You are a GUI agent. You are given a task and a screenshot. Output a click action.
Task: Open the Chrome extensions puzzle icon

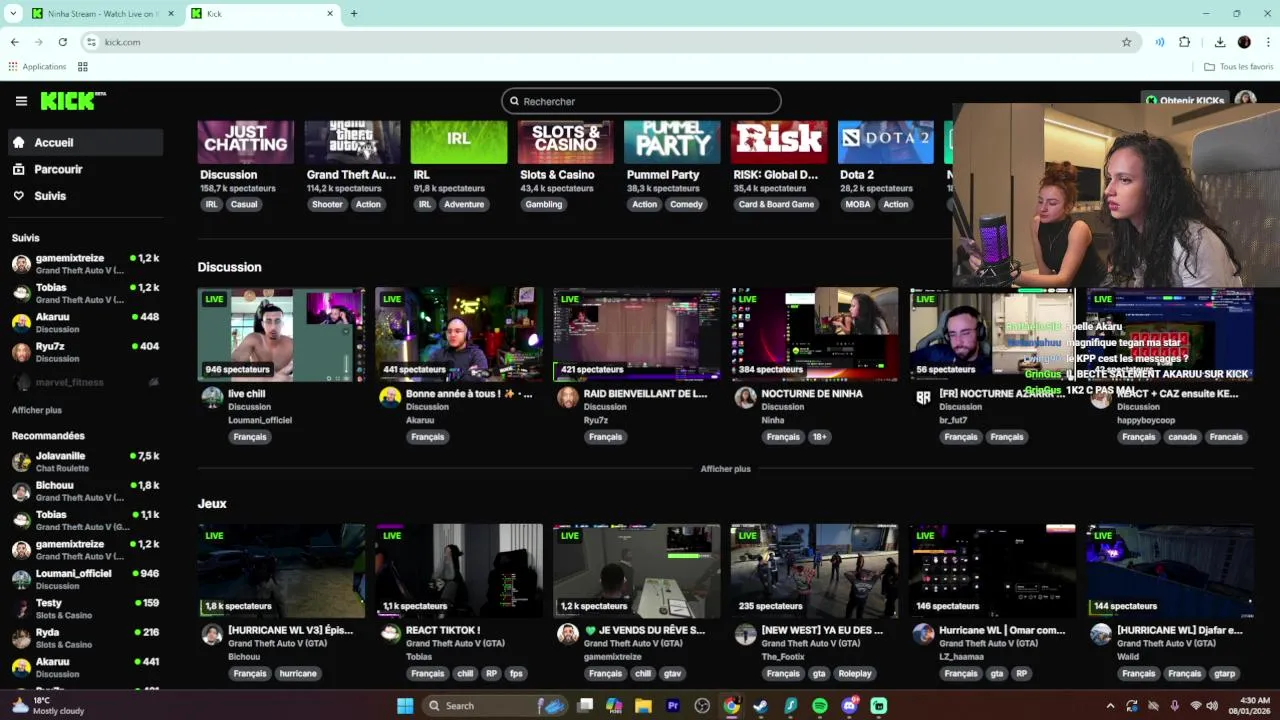point(1185,42)
